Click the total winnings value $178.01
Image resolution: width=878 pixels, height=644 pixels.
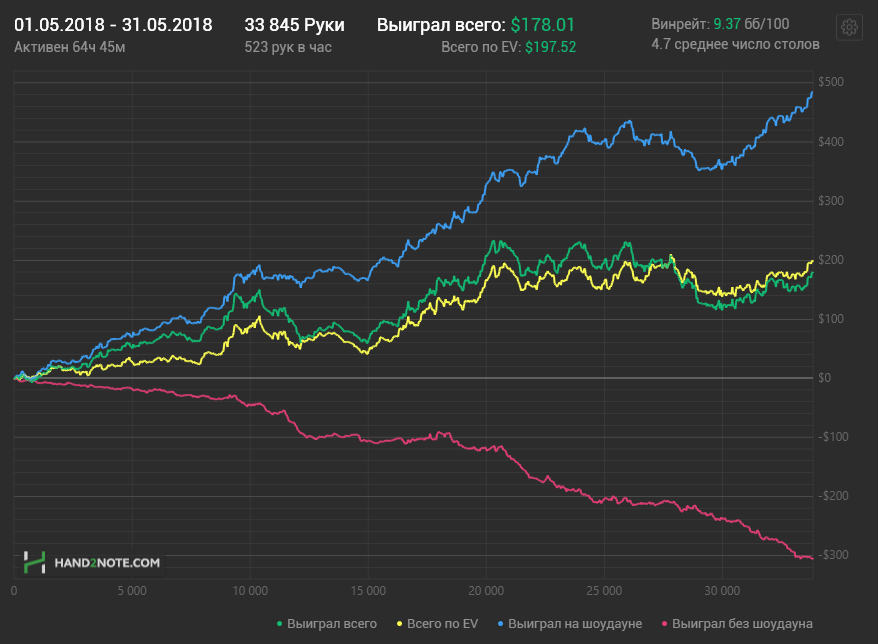543,25
